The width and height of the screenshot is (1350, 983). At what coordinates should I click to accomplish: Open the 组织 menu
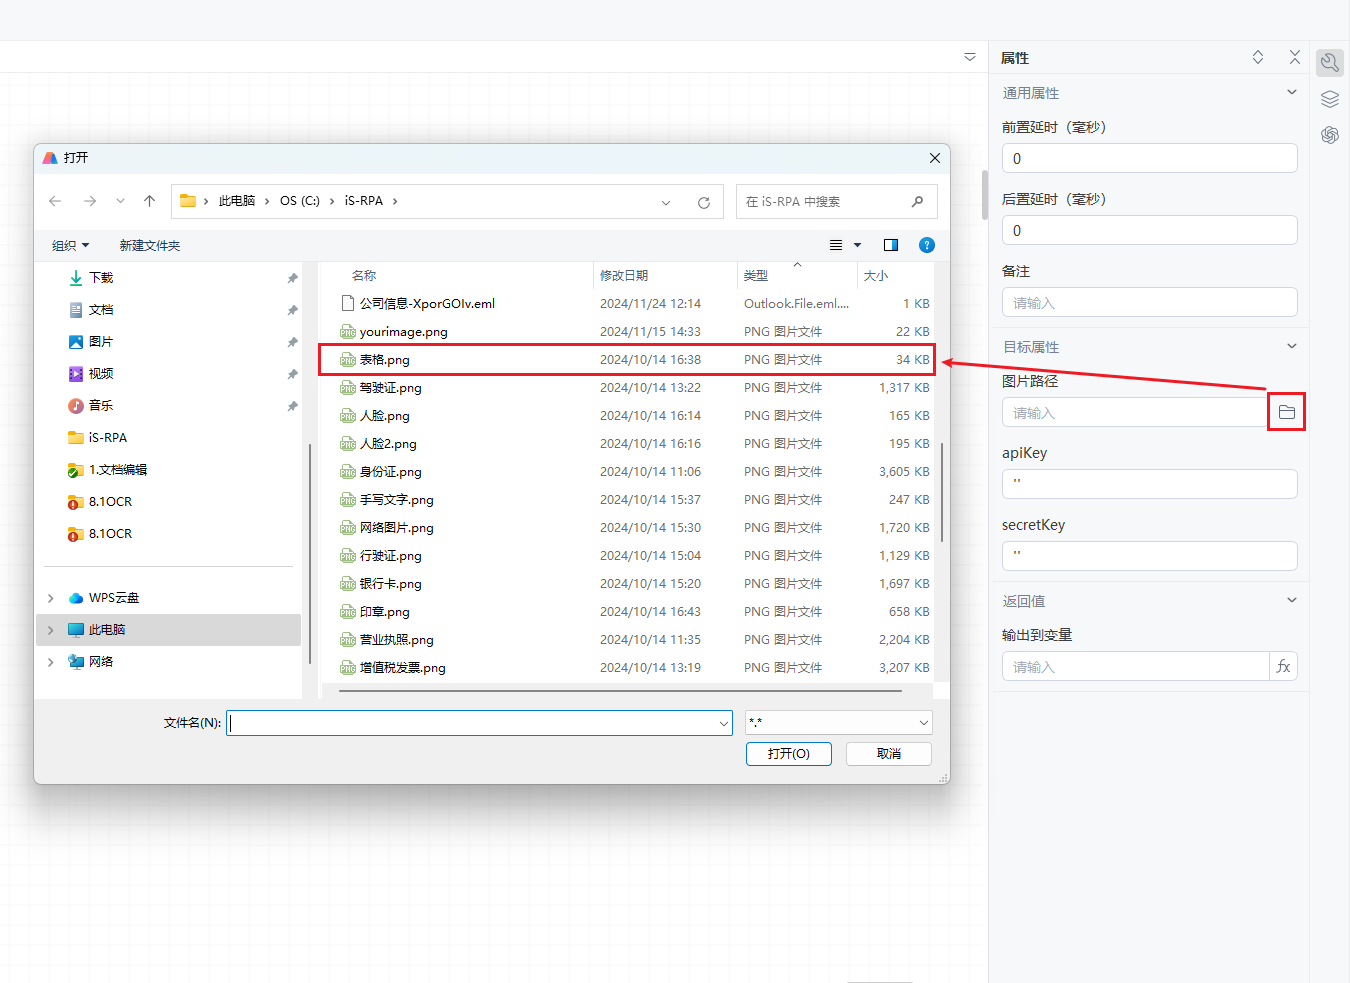point(70,245)
